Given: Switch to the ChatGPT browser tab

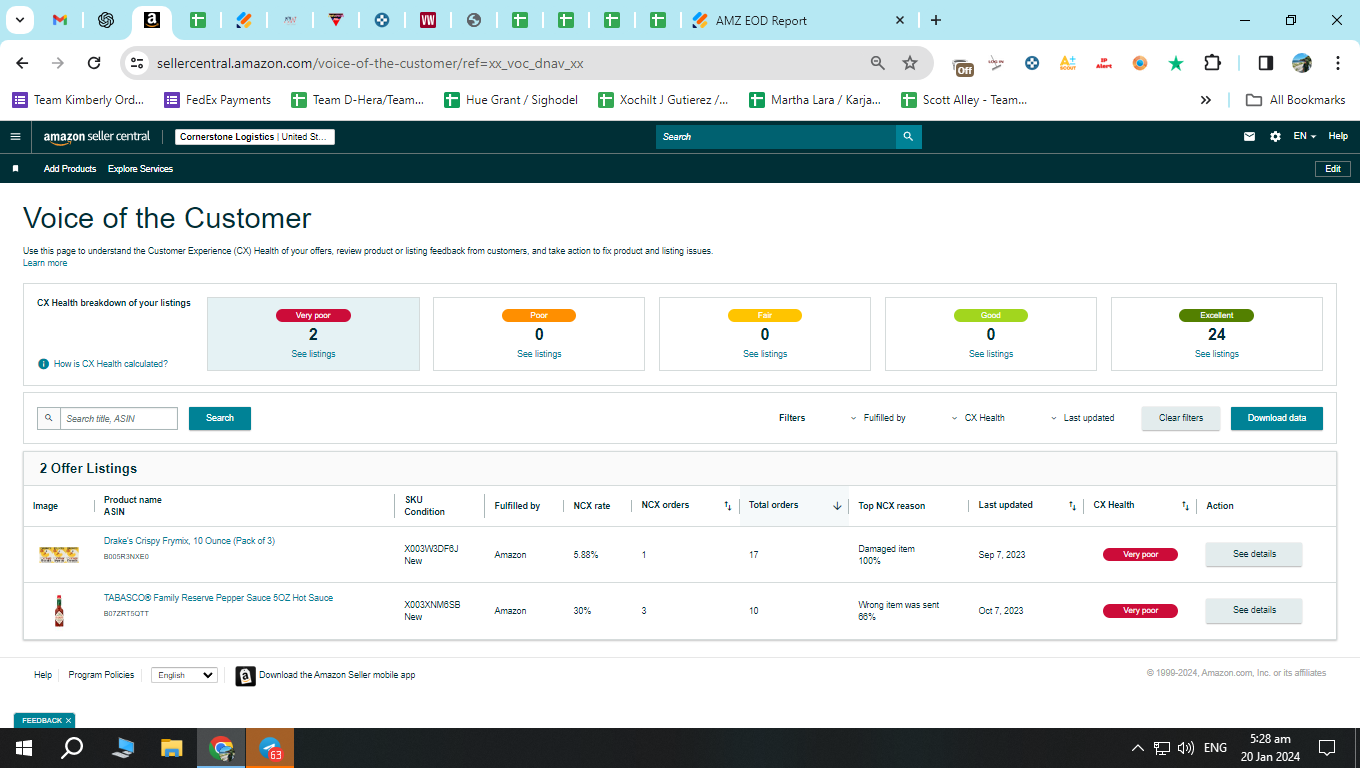Looking at the screenshot, I should coord(105,20).
